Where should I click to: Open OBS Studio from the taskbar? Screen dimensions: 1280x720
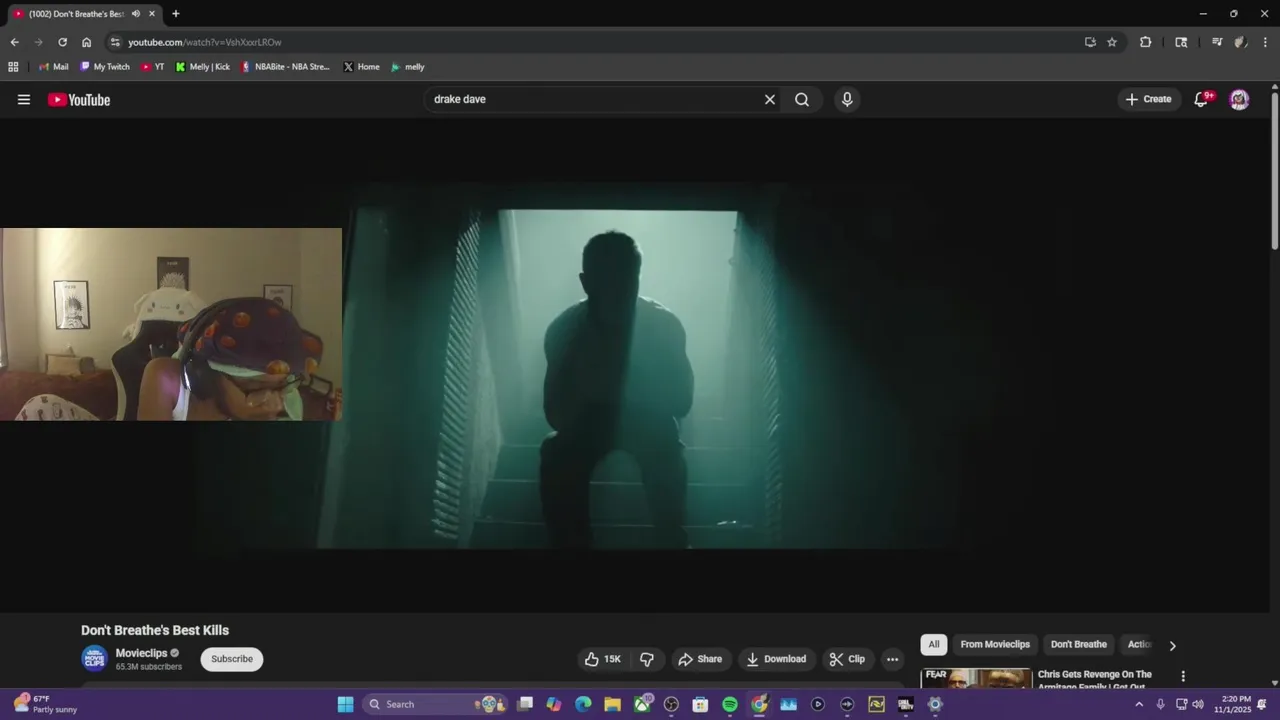(x=671, y=704)
